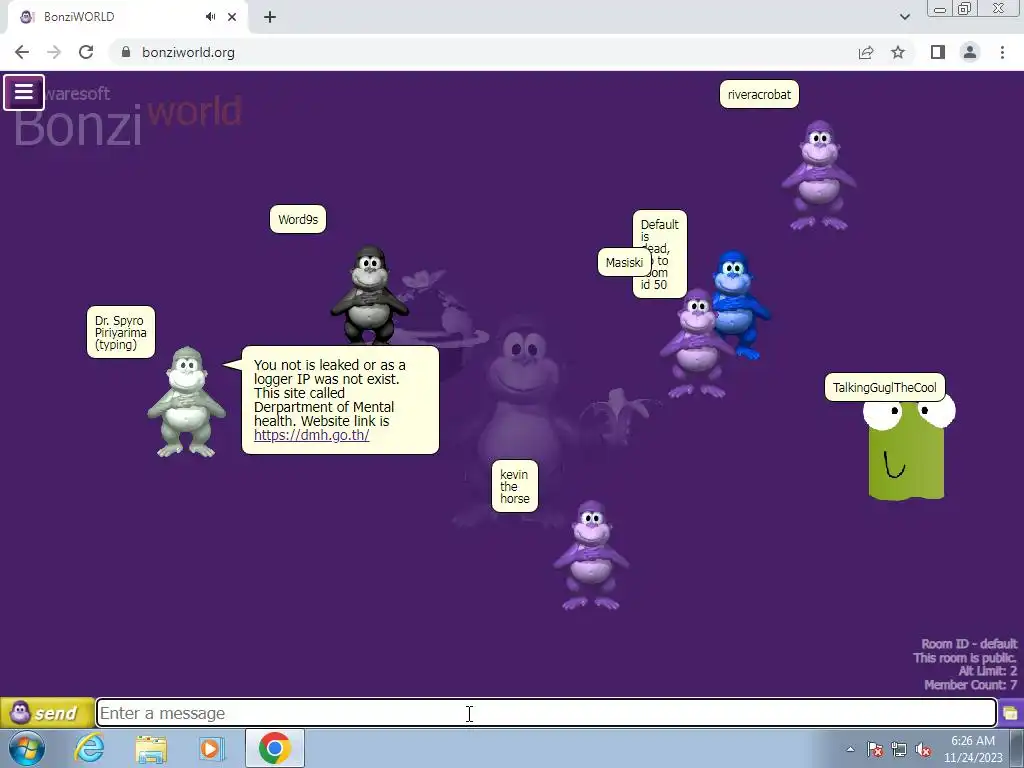Go back with the browser back arrow
The height and width of the screenshot is (768, 1024).
22,52
